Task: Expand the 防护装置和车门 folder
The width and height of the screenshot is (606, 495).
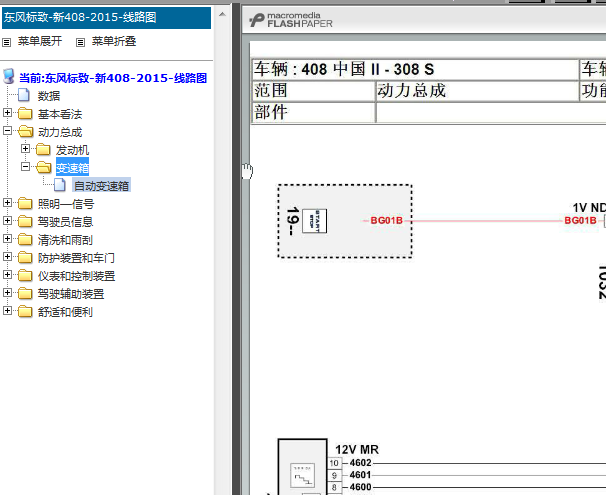Action: click(7, 256)
